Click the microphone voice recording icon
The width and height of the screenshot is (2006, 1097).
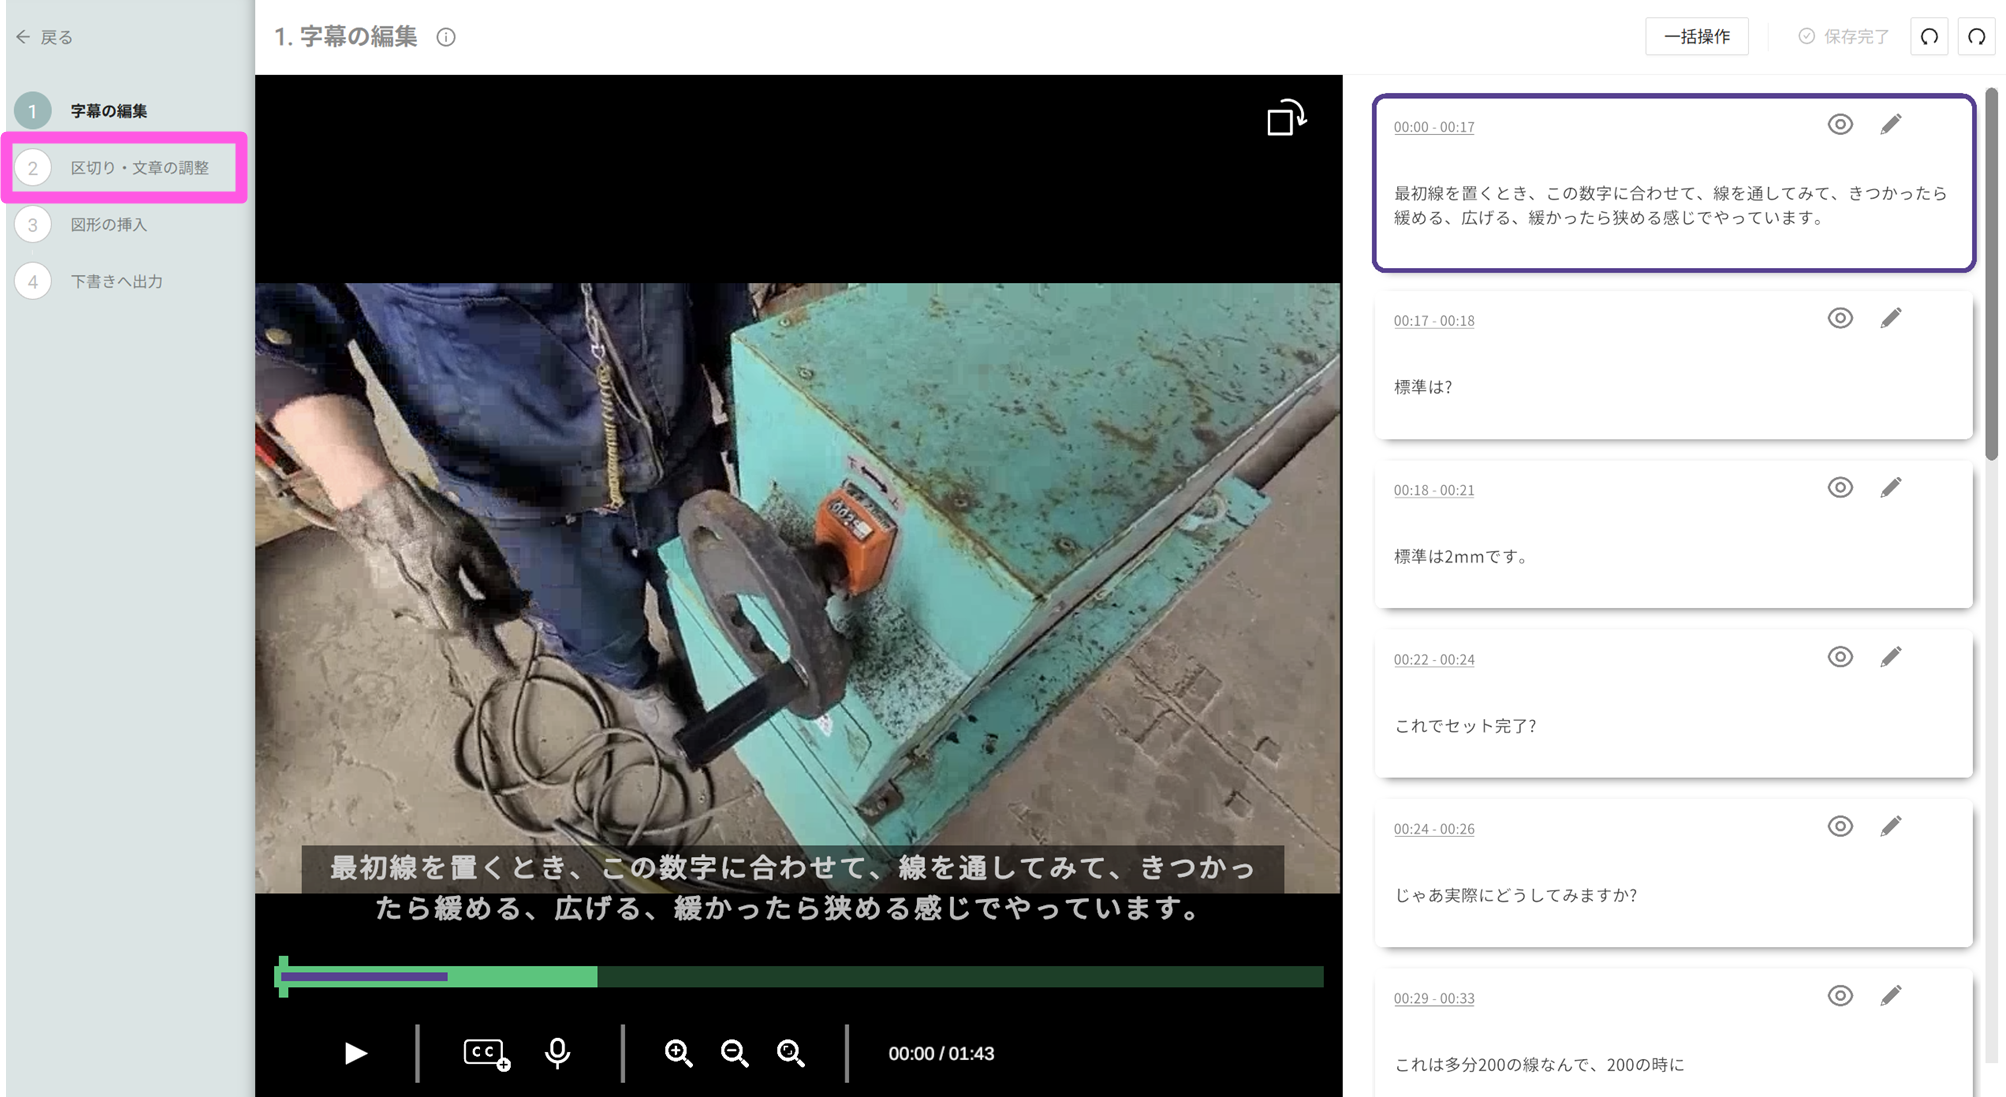[x=558, y=1053]
